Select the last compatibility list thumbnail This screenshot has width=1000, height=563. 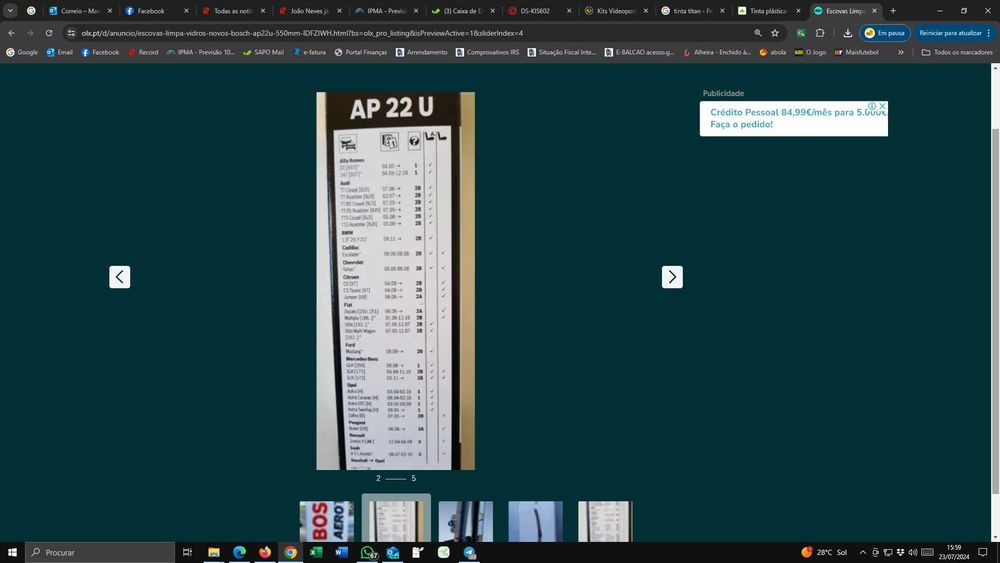pyautogui.click(x=605, y=521)
